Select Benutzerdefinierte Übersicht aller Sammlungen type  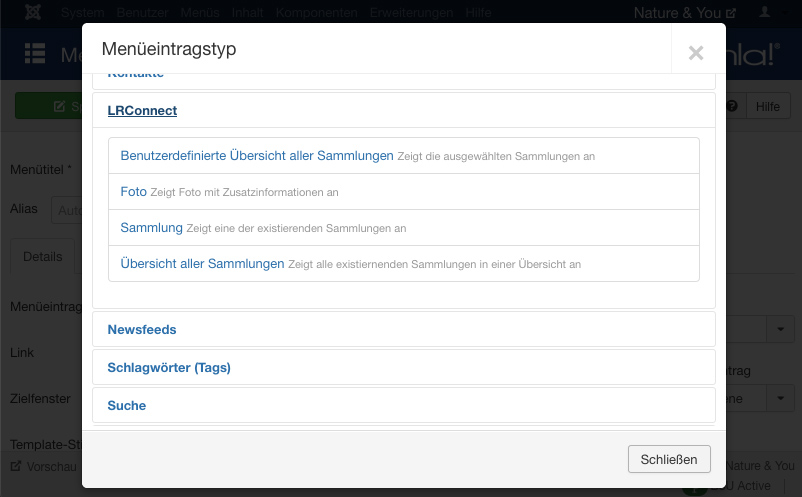(257, 155)
